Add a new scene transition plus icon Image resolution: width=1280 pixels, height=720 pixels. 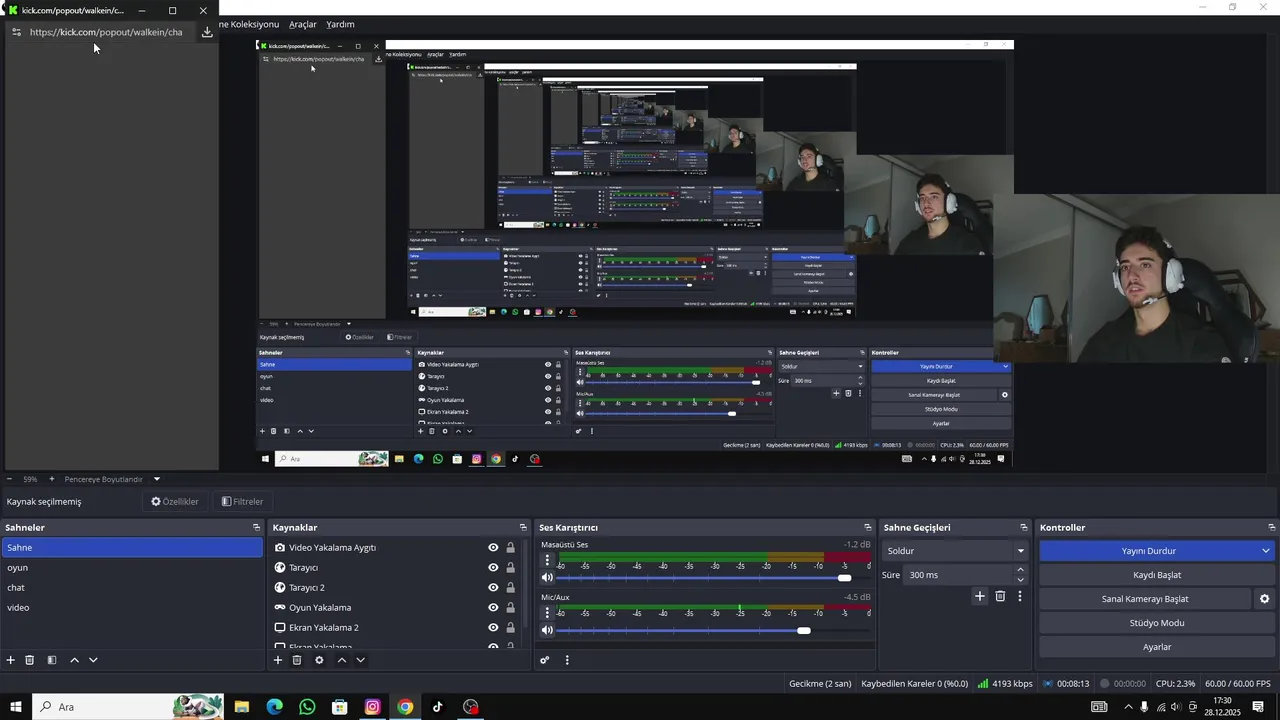[980, 596]
